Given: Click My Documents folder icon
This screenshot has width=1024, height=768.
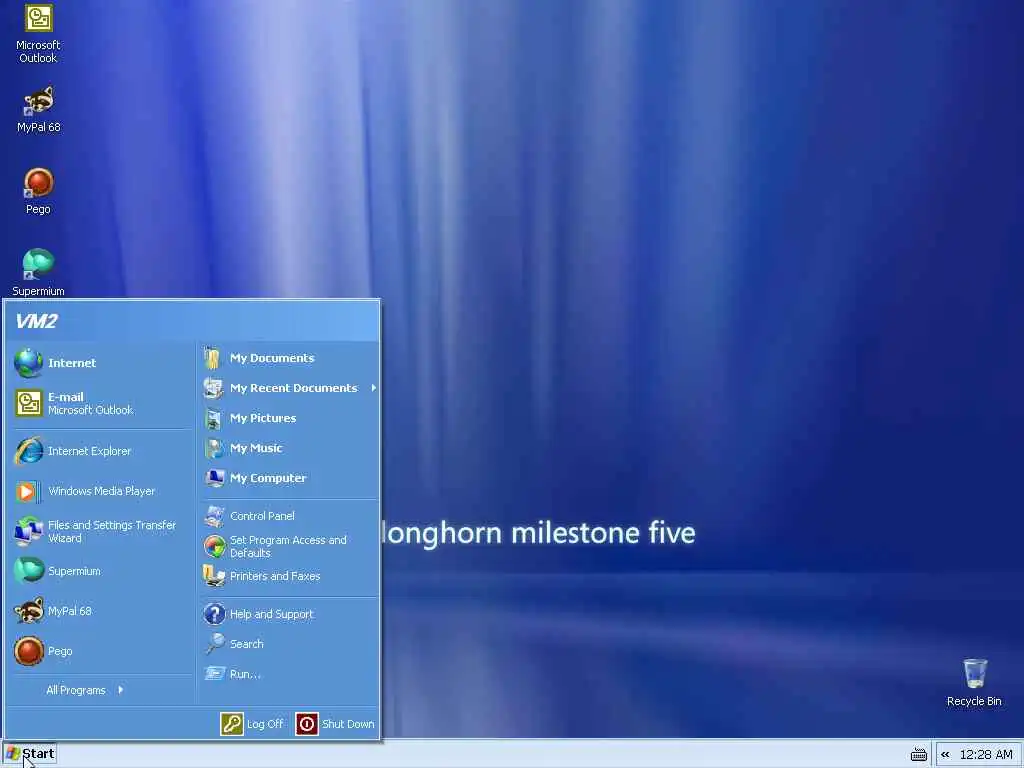Looking at the screenshot, I should 213,359.
